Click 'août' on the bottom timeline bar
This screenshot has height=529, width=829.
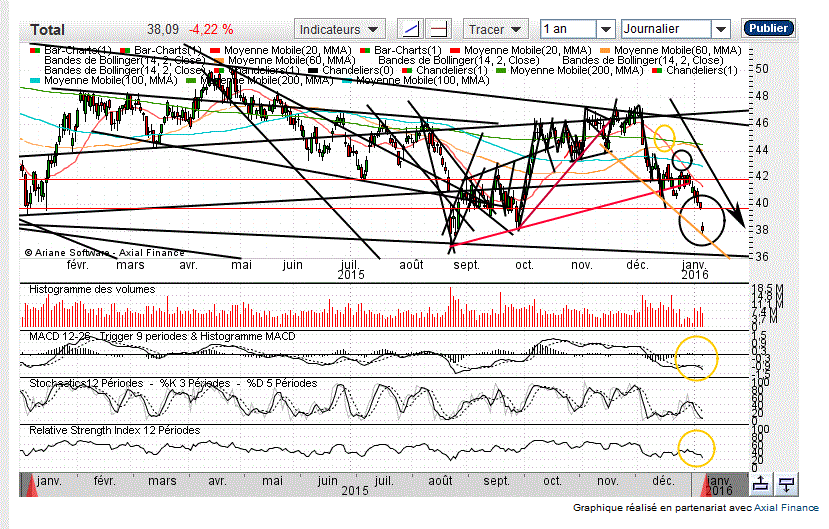[440, 481]
